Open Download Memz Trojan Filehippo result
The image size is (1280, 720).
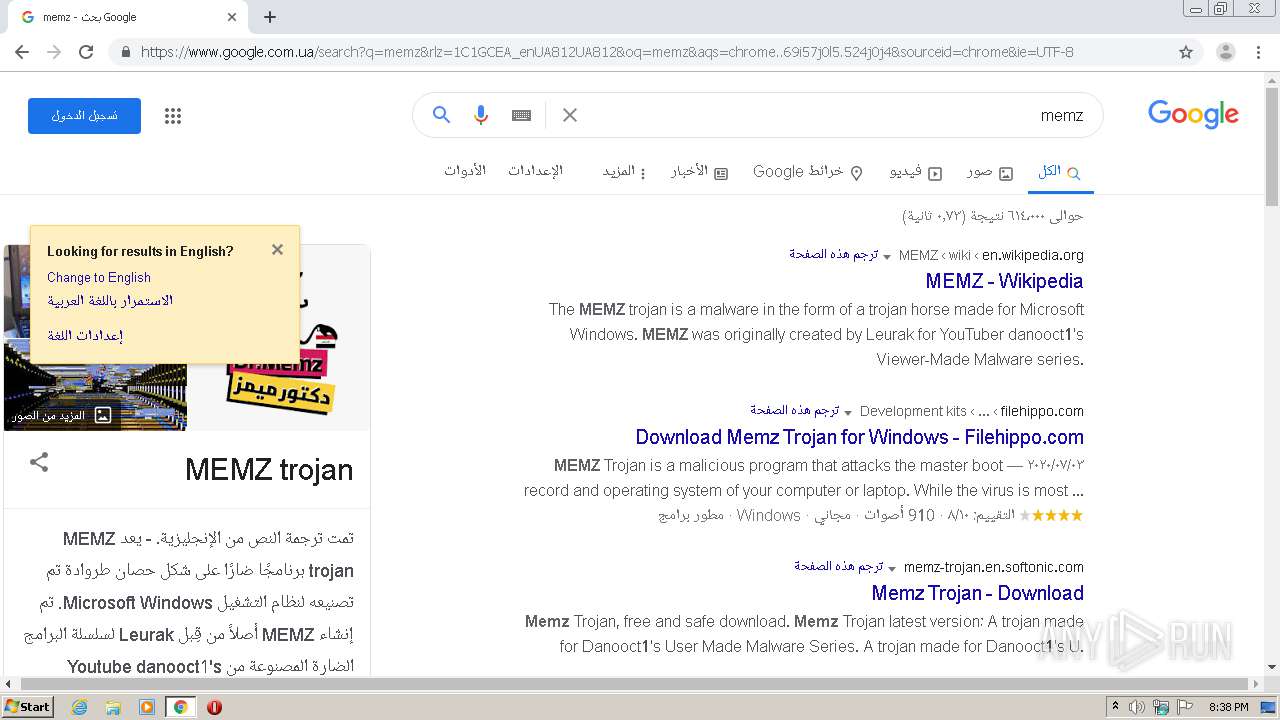tap(859, 437)
